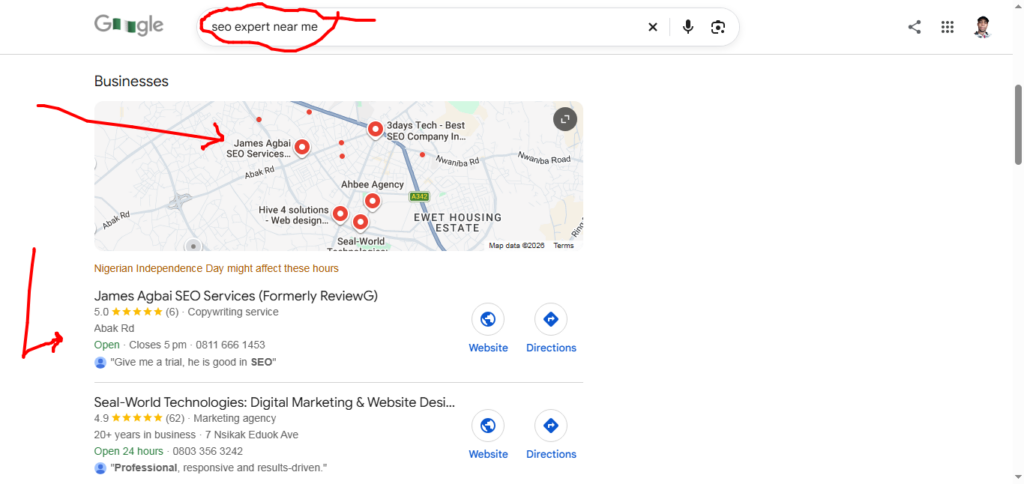Select the Seal-World map pin
This screenshot has width=1024, height=484.
[x=360, y=223]
